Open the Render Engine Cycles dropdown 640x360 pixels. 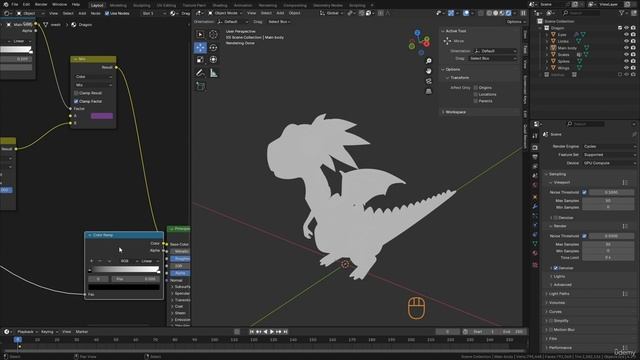click(609, 146)
